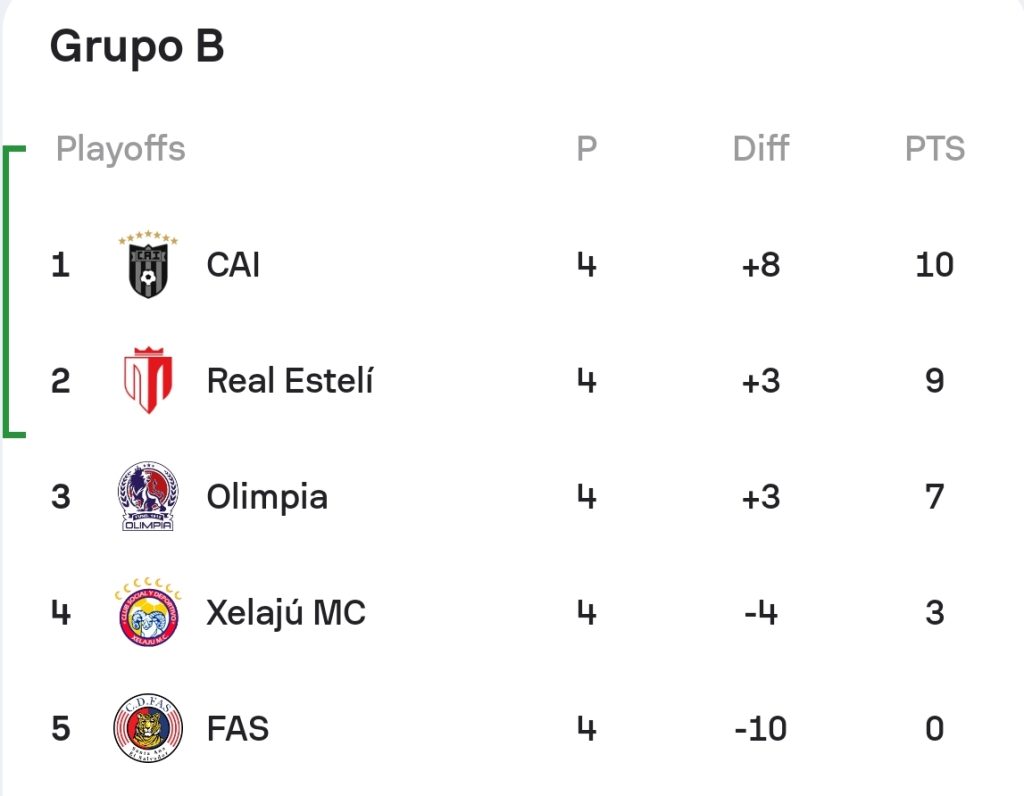Click the Xelajú MC round badge
The height and width of the screenshot is (796, 1024).
(x=148, y=612)
